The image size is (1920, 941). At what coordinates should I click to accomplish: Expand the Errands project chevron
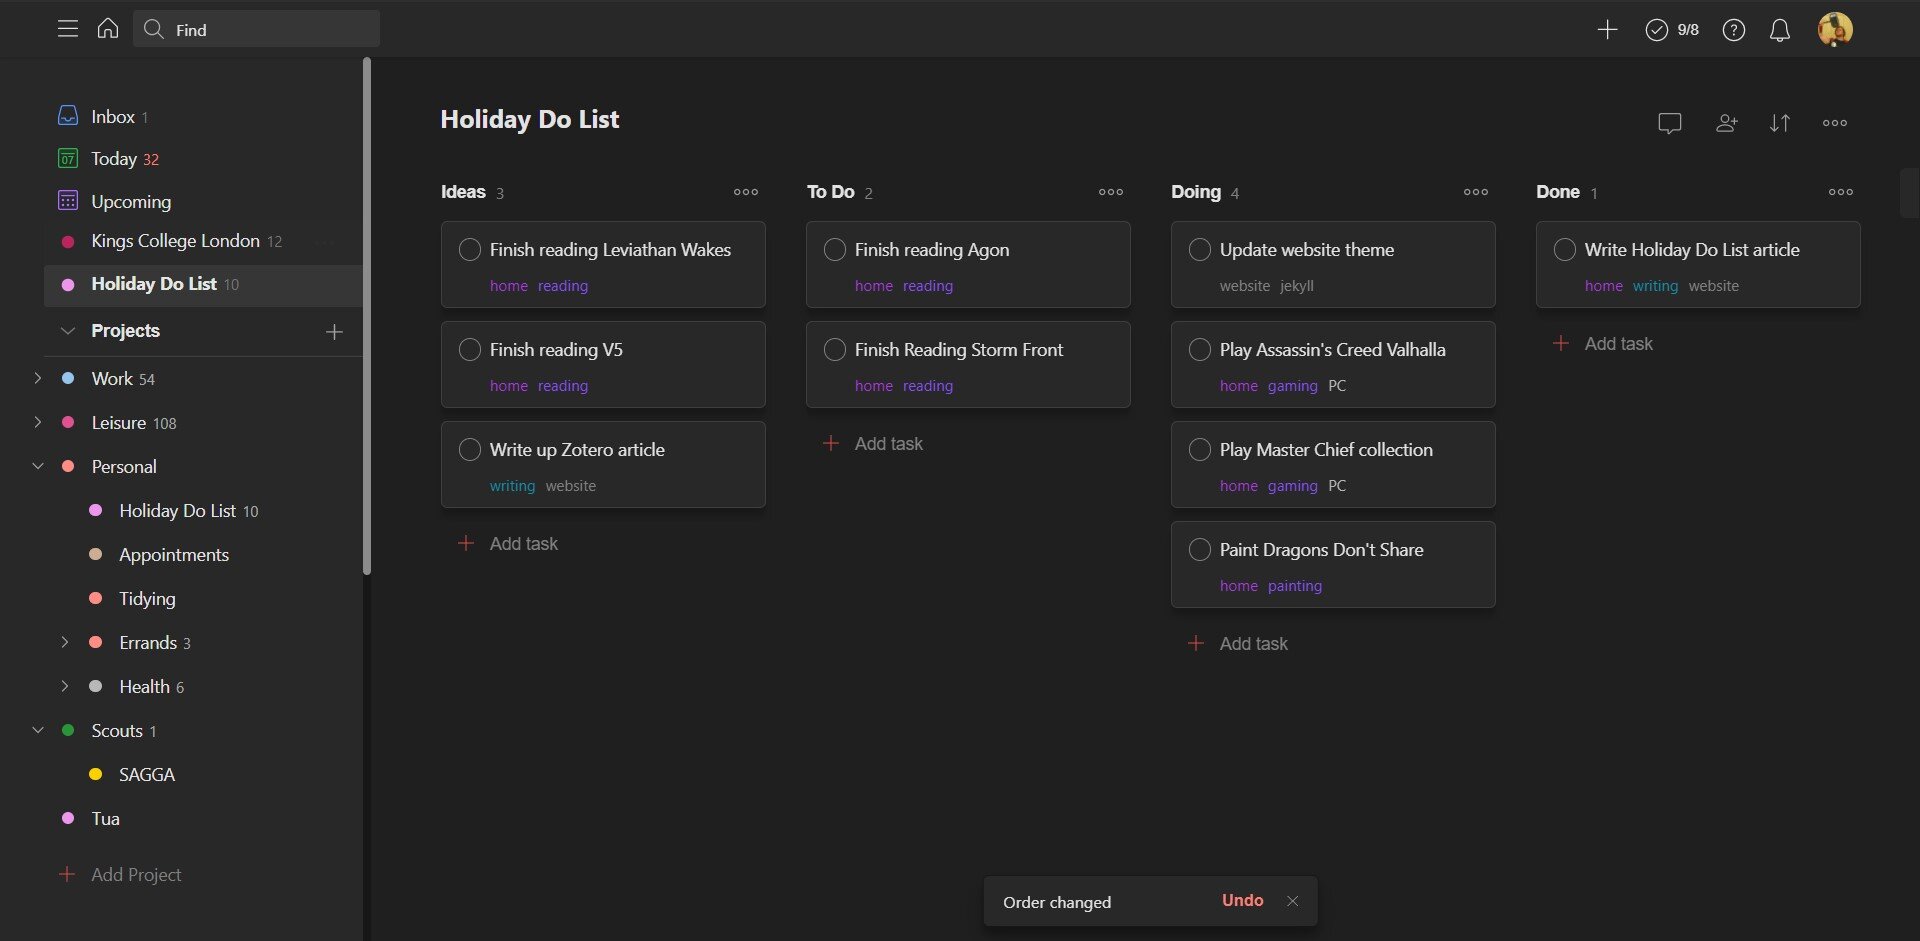point(65,642)
